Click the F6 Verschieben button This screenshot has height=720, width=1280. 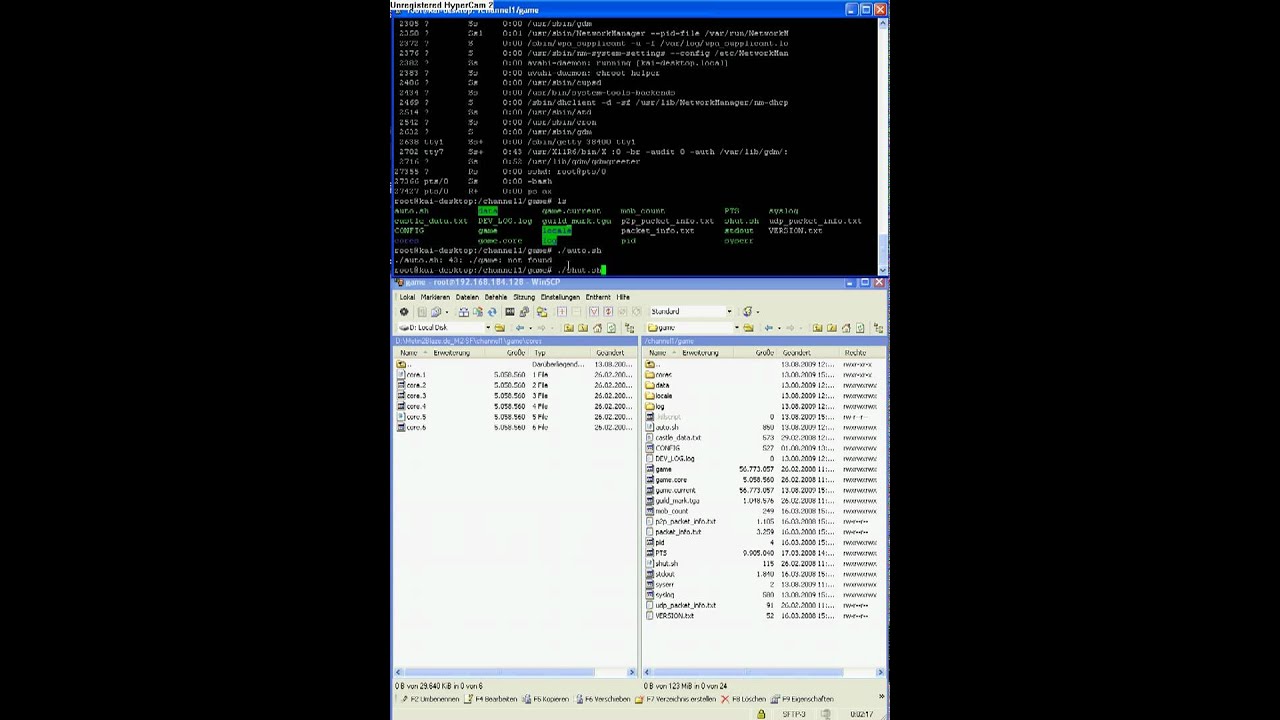(x=602, y=699)
